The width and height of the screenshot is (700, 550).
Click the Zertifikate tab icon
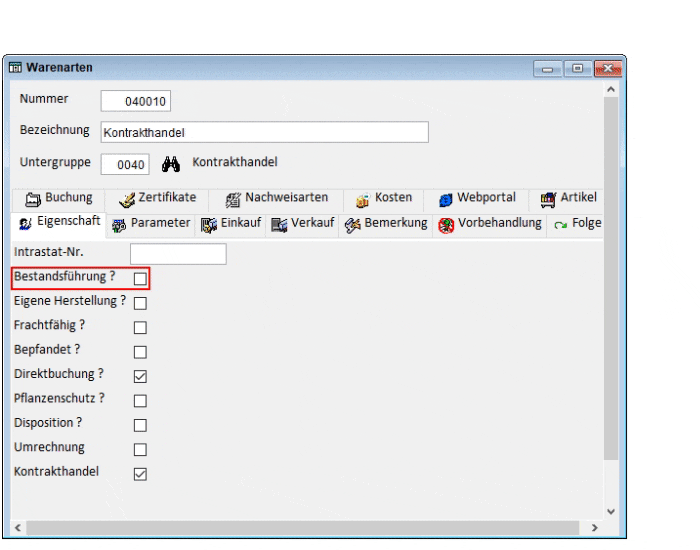(x=127, y=200)
